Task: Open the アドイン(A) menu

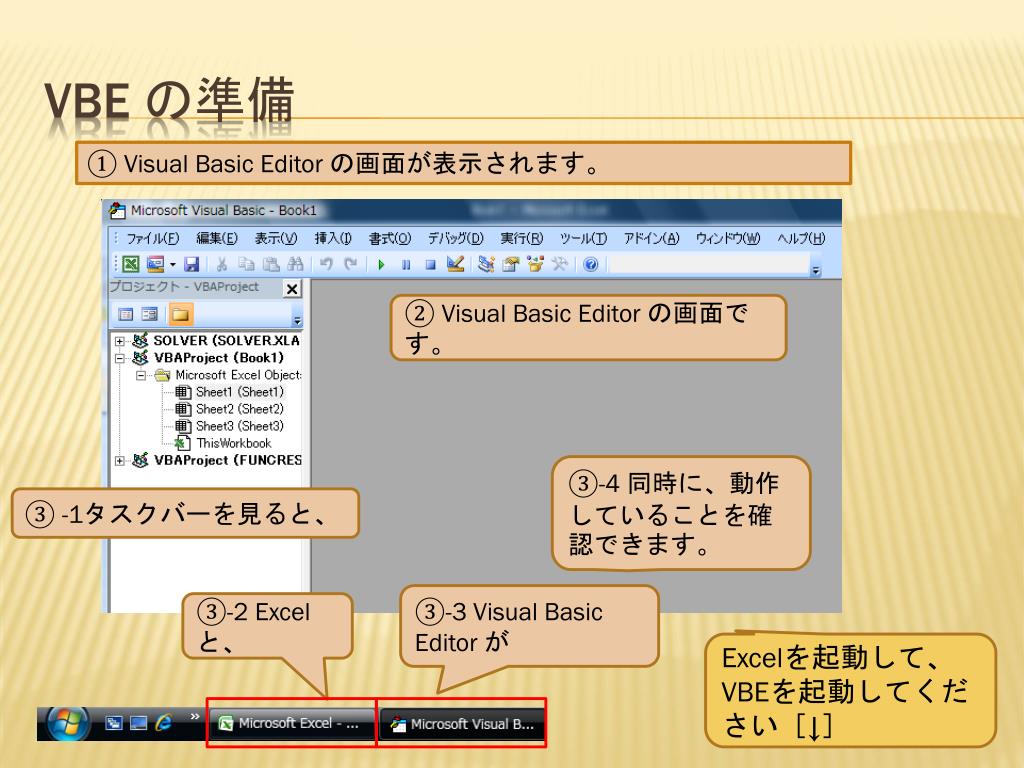Action: click(x=651, y=238)
